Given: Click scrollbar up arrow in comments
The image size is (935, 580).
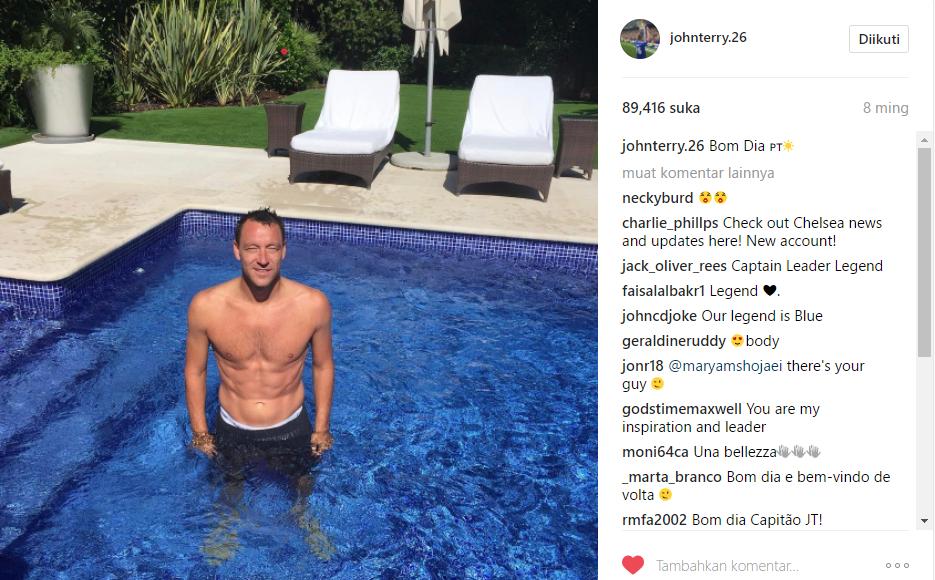Looking at the screenshot, I should (x=924, y=141).
